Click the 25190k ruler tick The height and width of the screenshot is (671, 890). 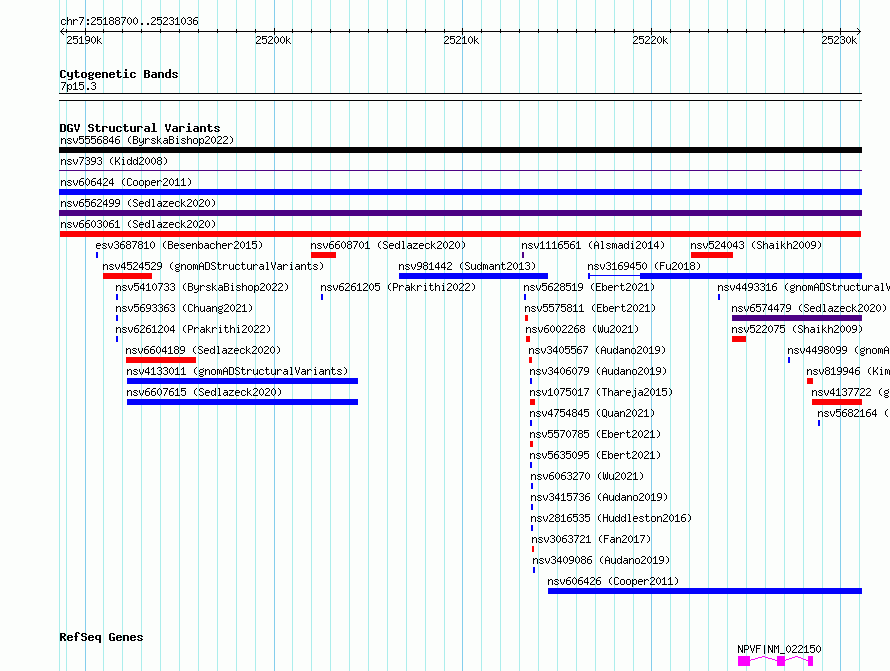coord(85,40)
